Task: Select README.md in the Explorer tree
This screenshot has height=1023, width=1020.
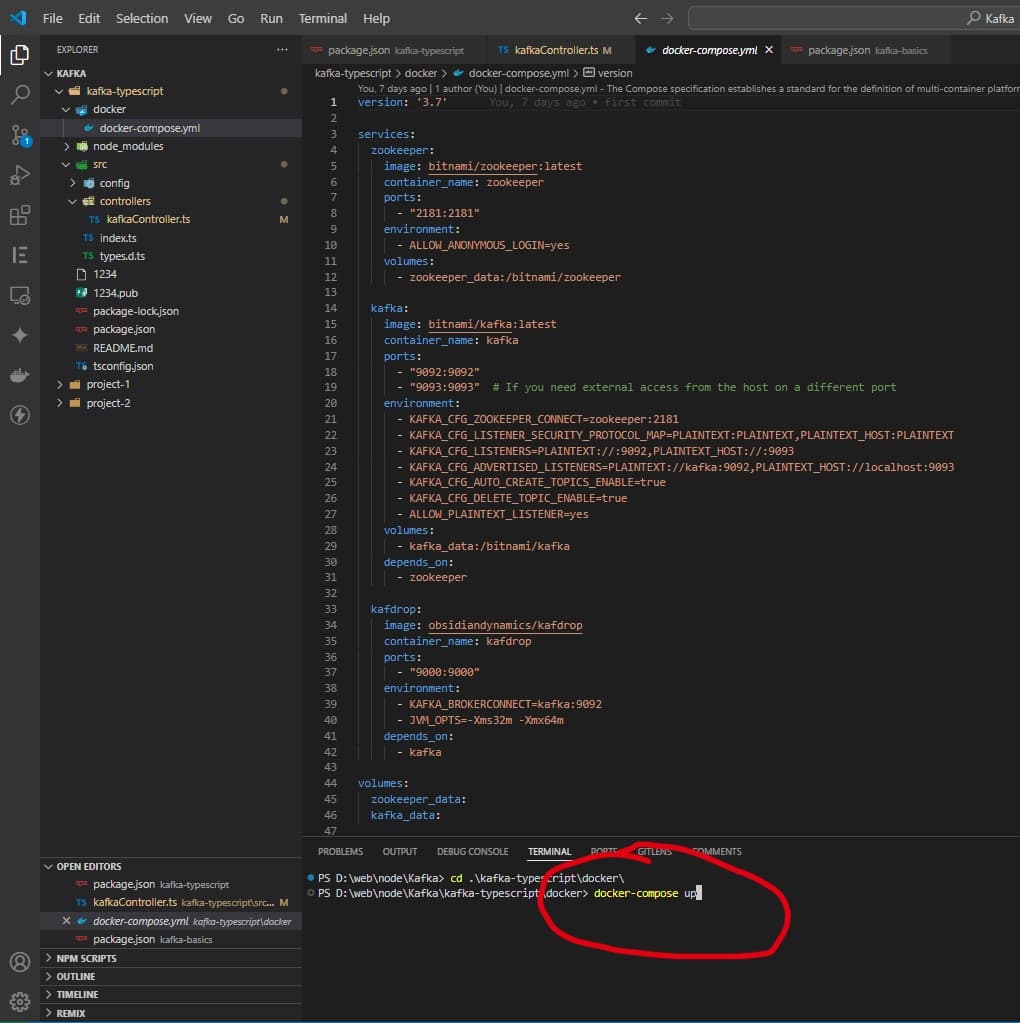Action: click(x=123, y=347)
